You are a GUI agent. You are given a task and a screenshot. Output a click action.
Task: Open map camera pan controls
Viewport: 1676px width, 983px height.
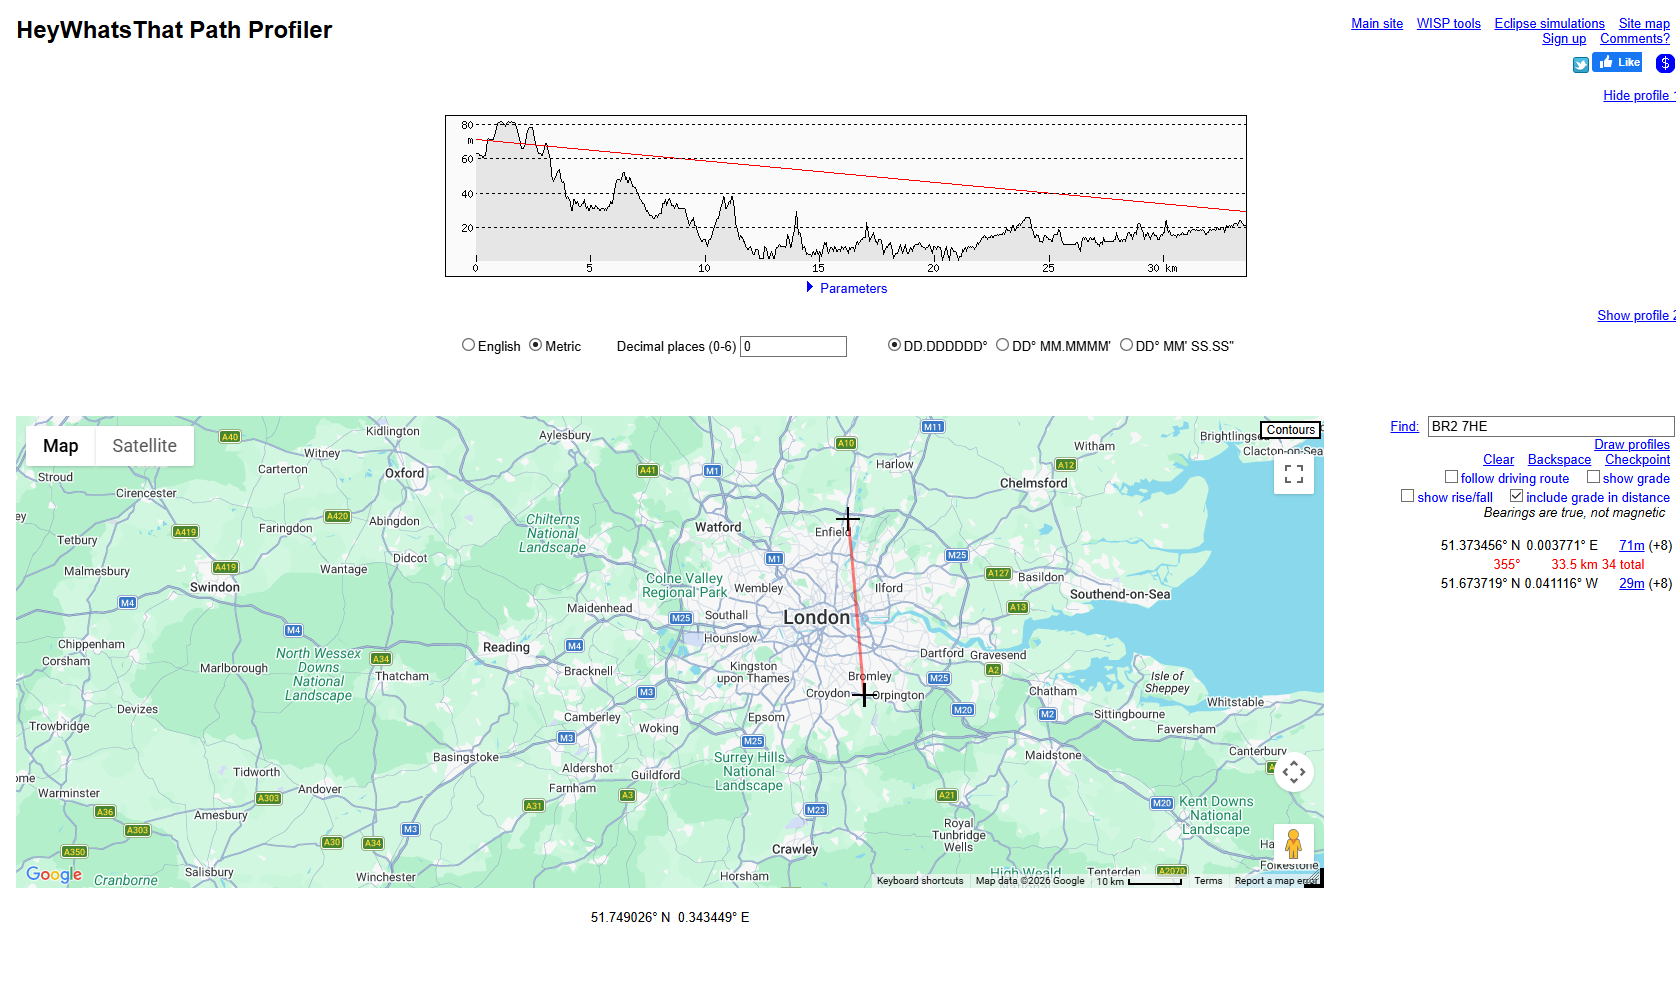(1293, 772)
